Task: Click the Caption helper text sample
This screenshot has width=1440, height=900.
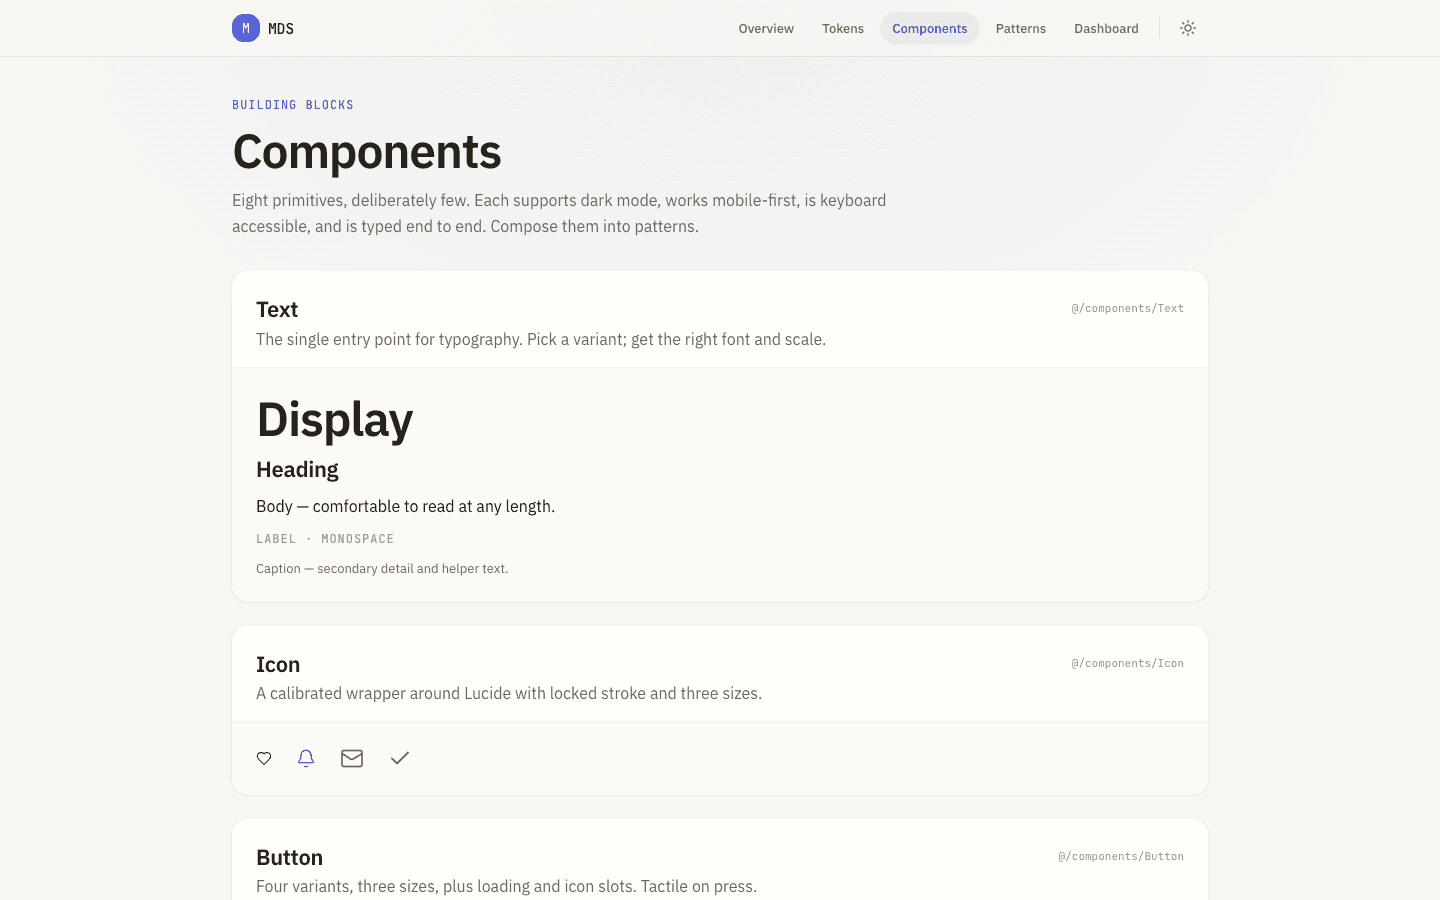Action: (382, 568)
